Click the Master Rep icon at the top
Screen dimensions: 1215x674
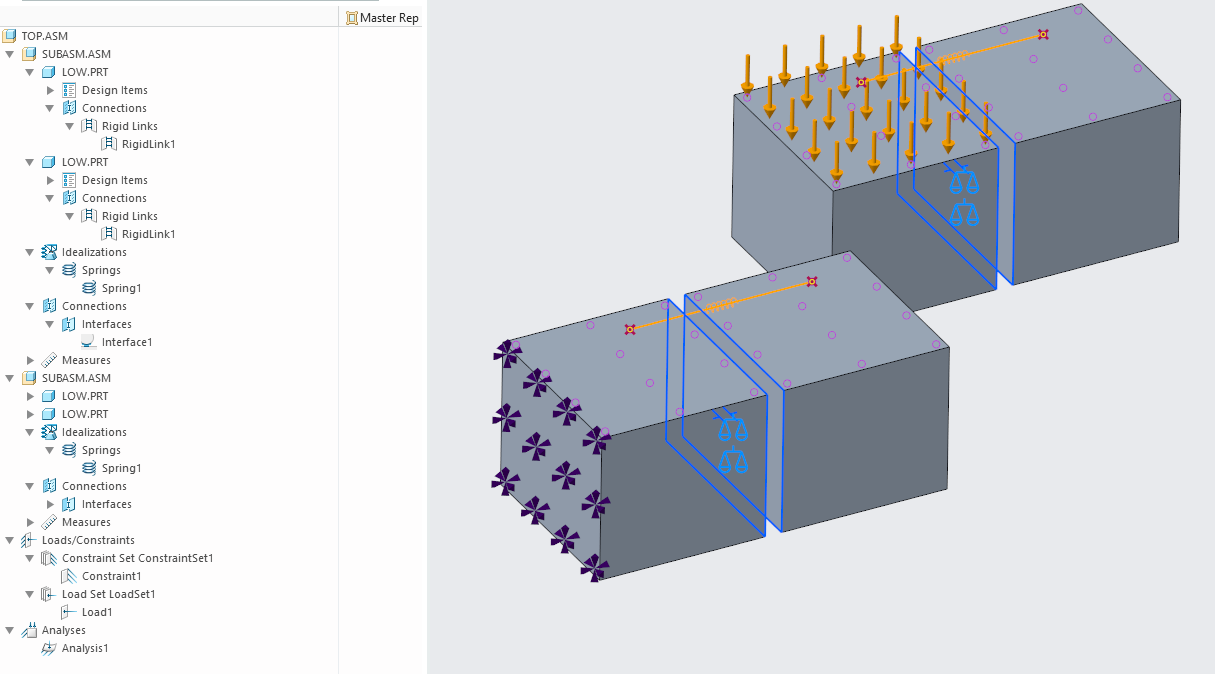coord(351,17)
